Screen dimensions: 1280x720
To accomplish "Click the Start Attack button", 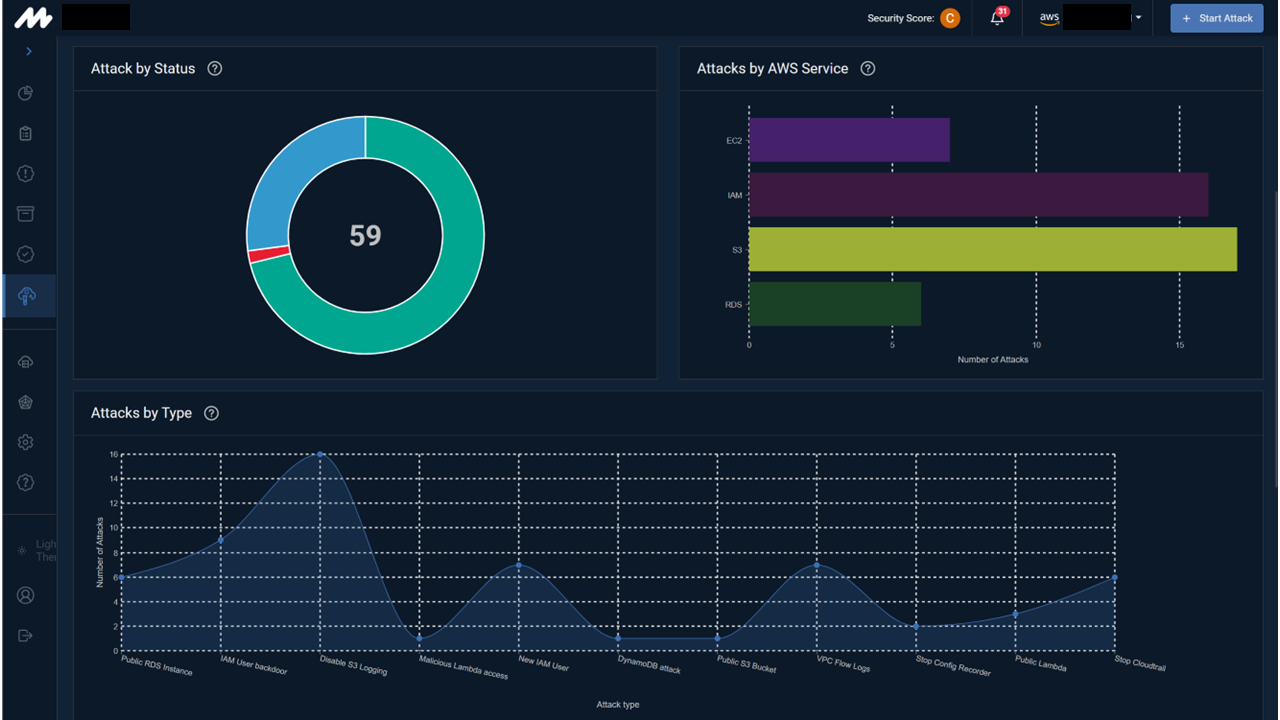I will tap(1217, 18).
